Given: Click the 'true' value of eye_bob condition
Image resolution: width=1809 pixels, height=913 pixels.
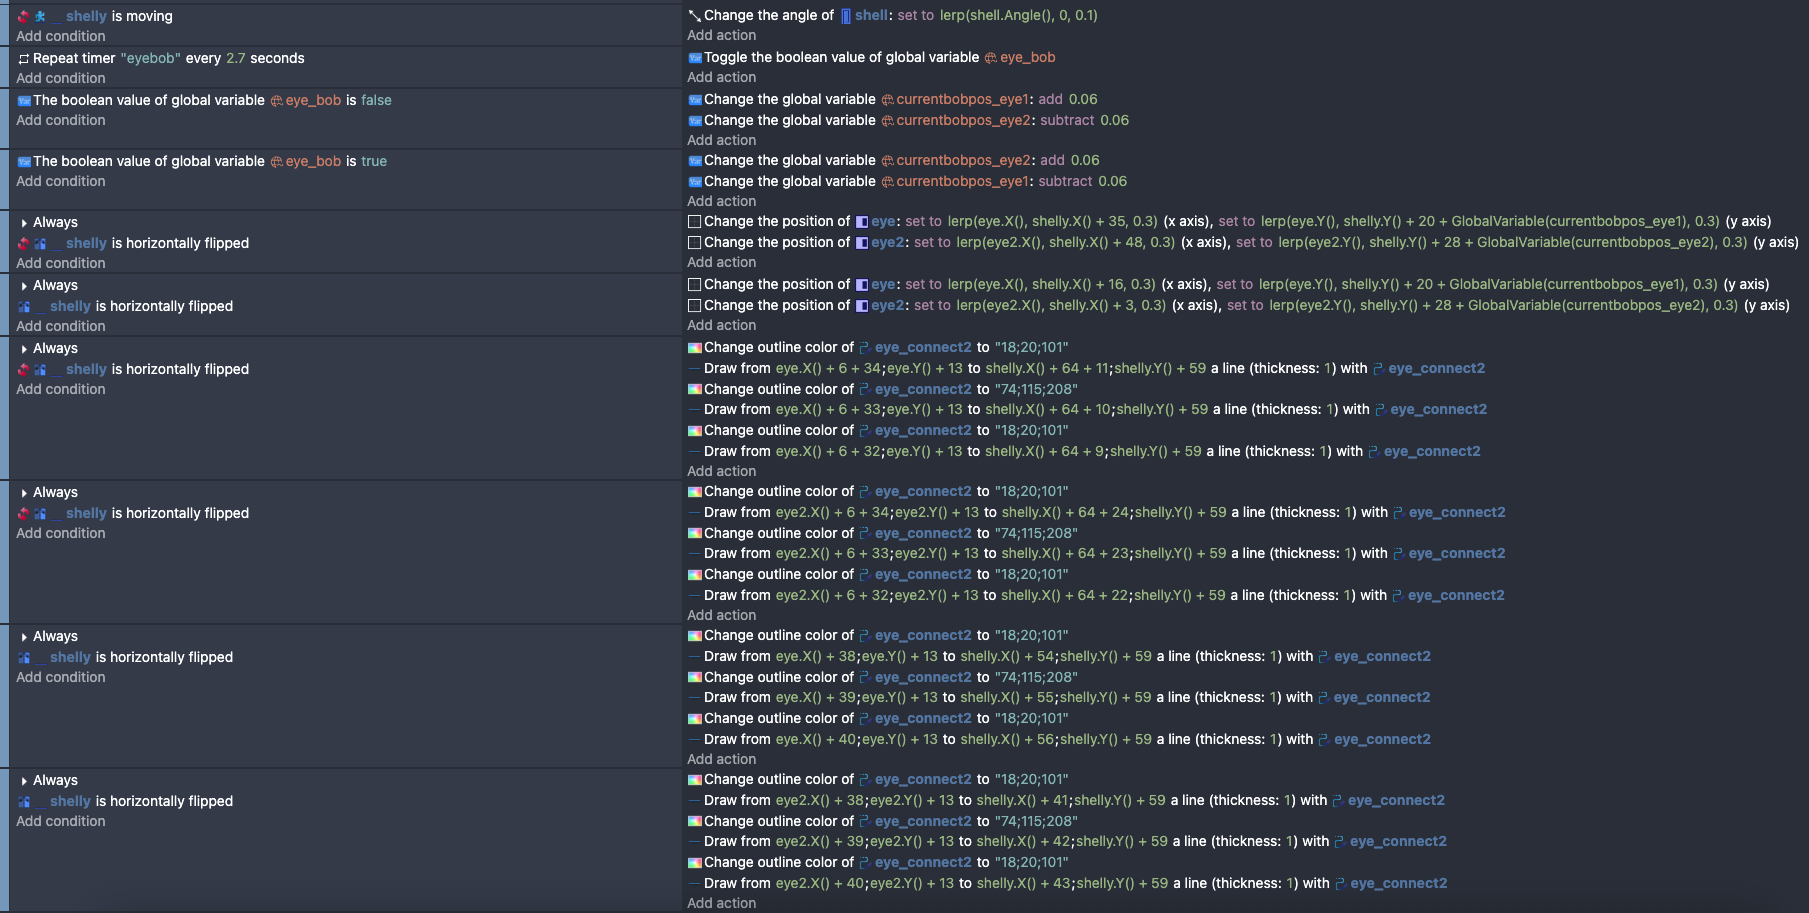Looking at the screenshot, I should (x=374, y=162).
